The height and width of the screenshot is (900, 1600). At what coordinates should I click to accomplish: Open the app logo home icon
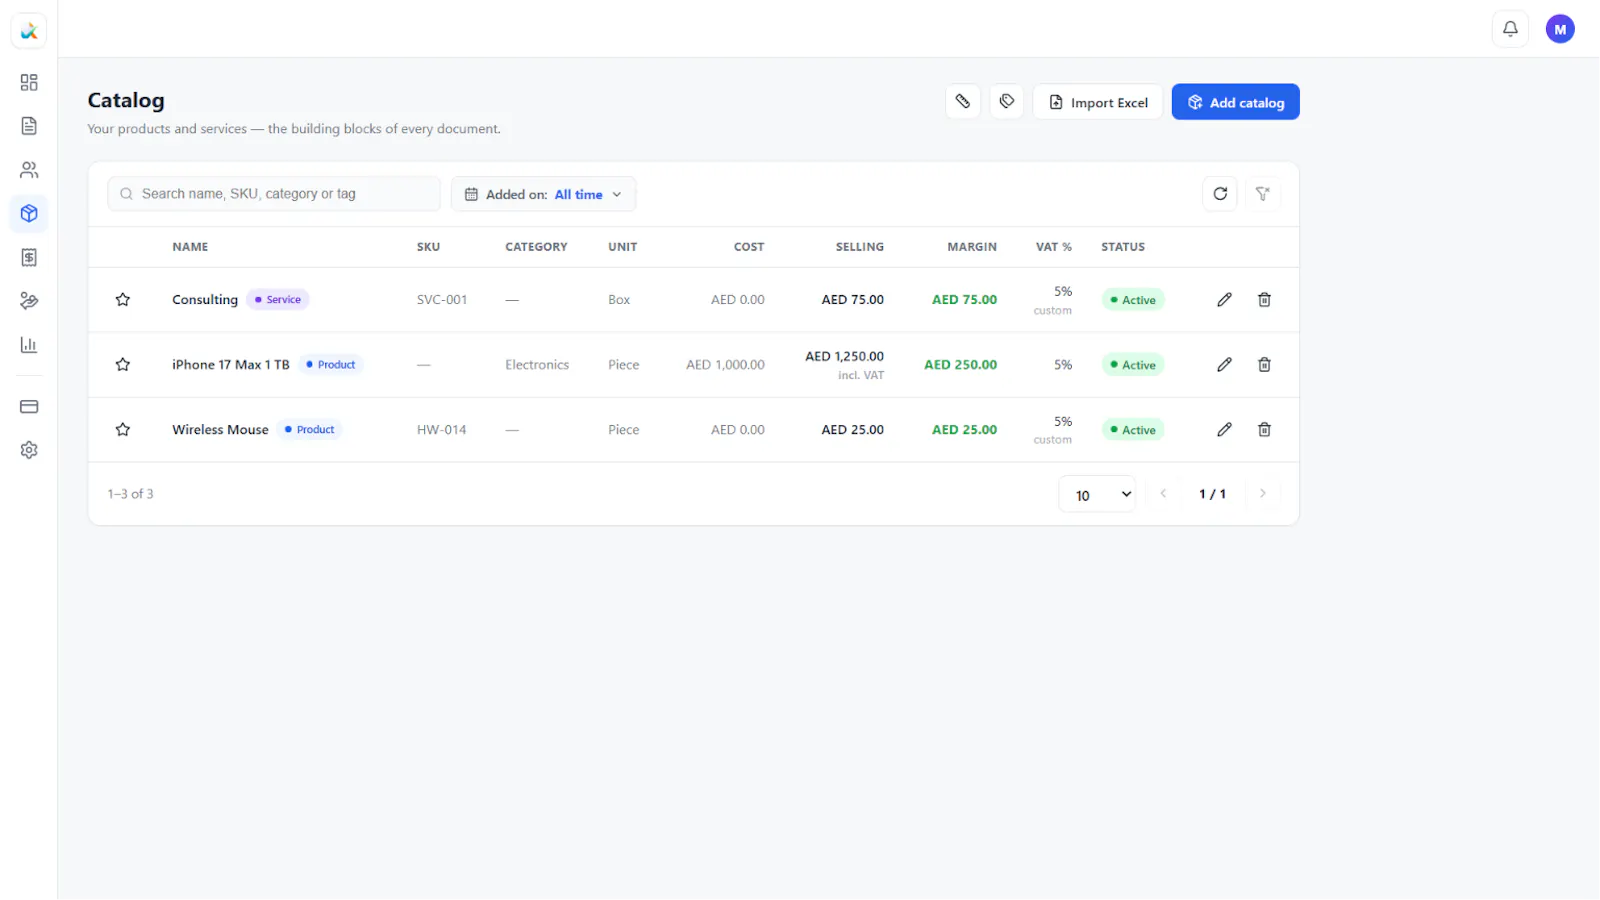point(29,31)
